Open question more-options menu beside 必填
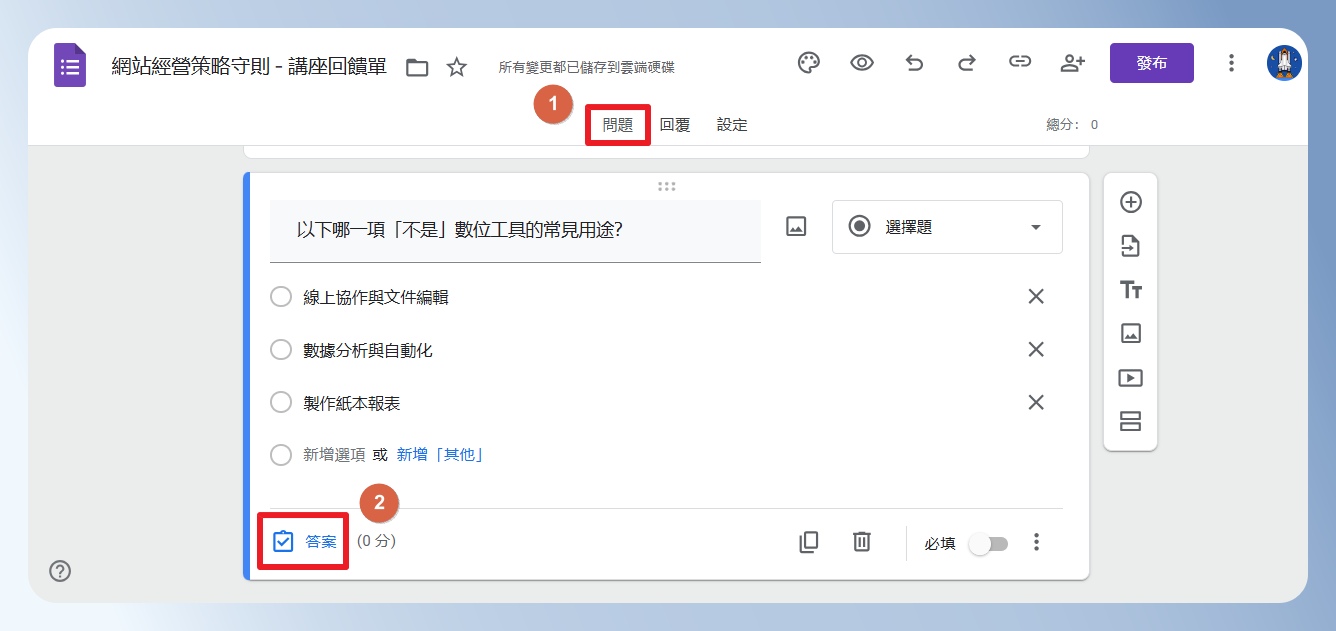The width and height of the screenshot is (1336, 631). 1037,542
